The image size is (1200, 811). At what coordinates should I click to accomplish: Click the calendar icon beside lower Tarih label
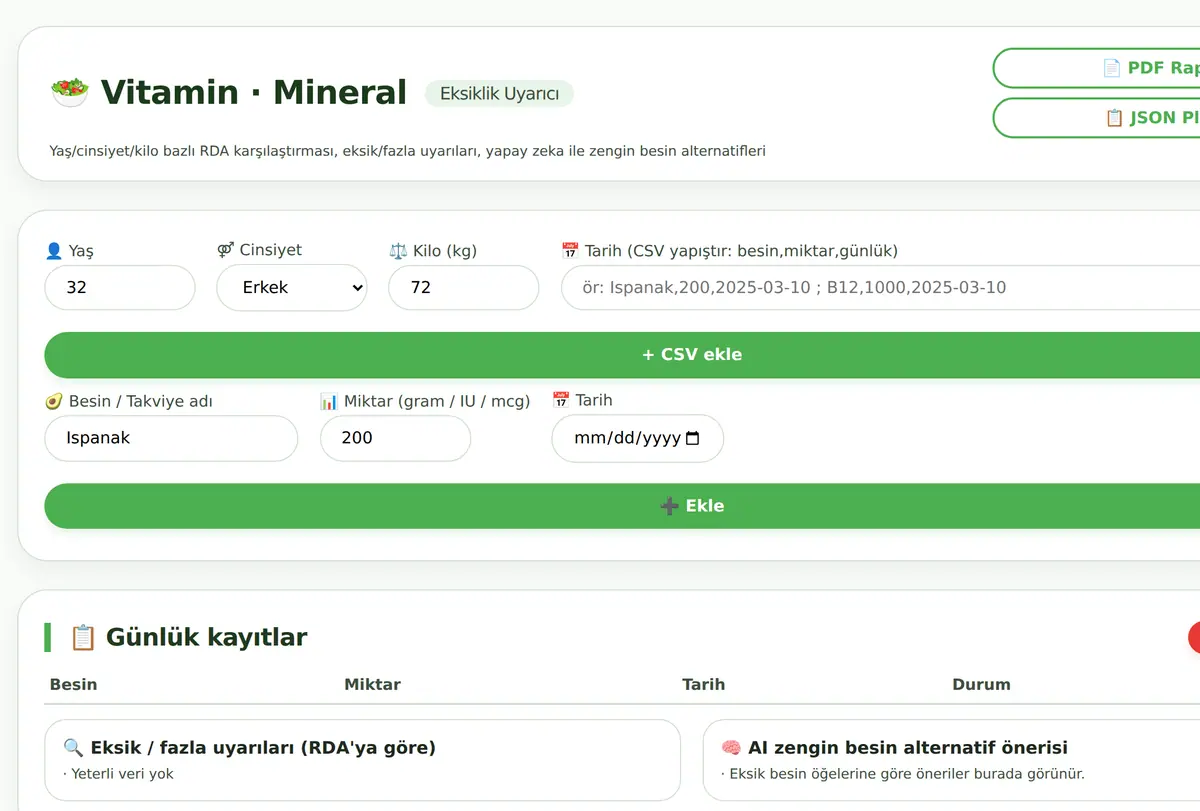click(561, 400)
